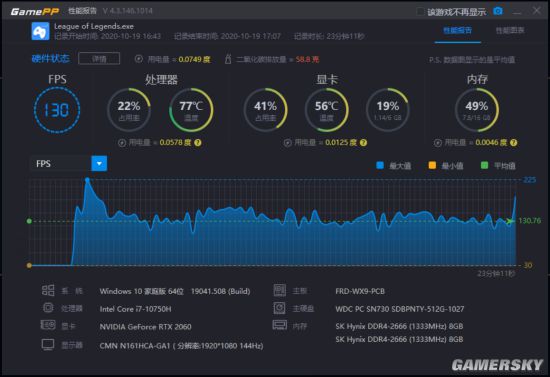
Task: Click the hardware status details button
Action: (99, 59)
